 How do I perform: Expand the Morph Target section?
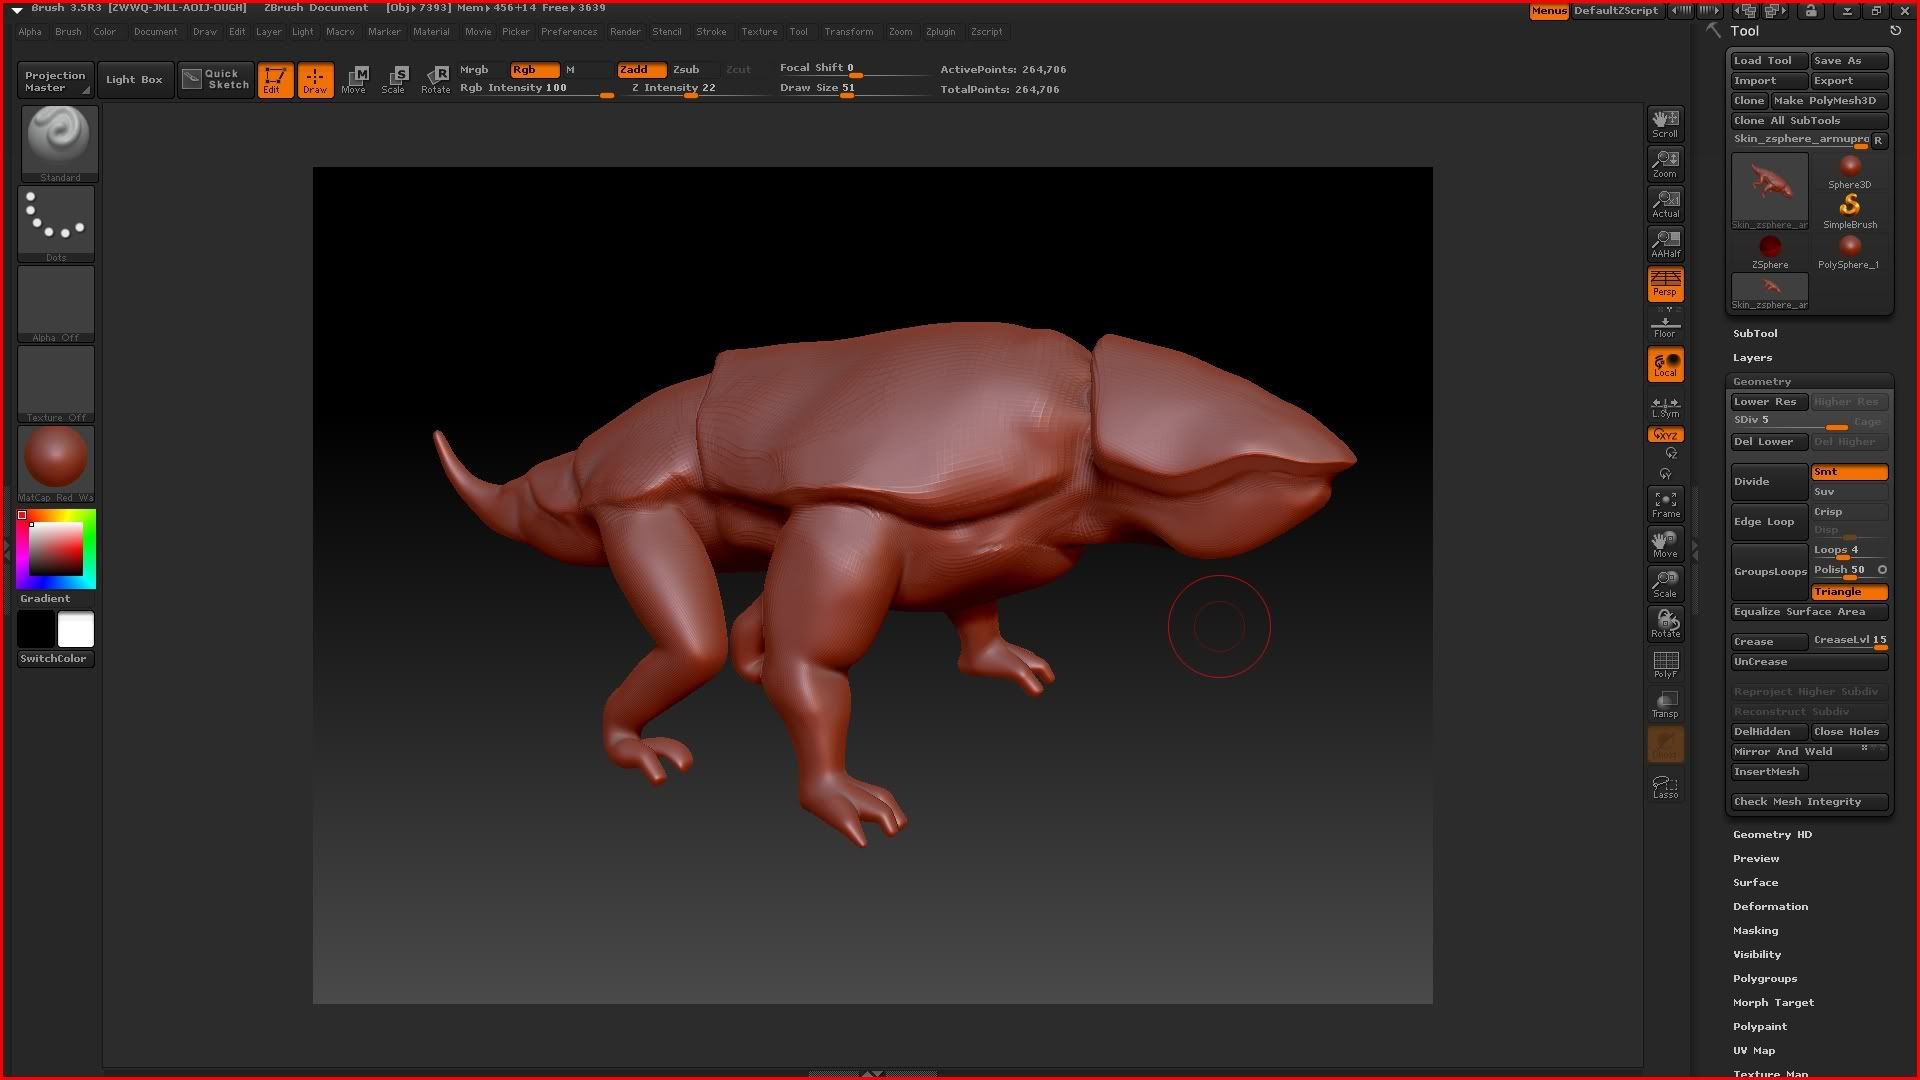click(x=1773, y=1003)
